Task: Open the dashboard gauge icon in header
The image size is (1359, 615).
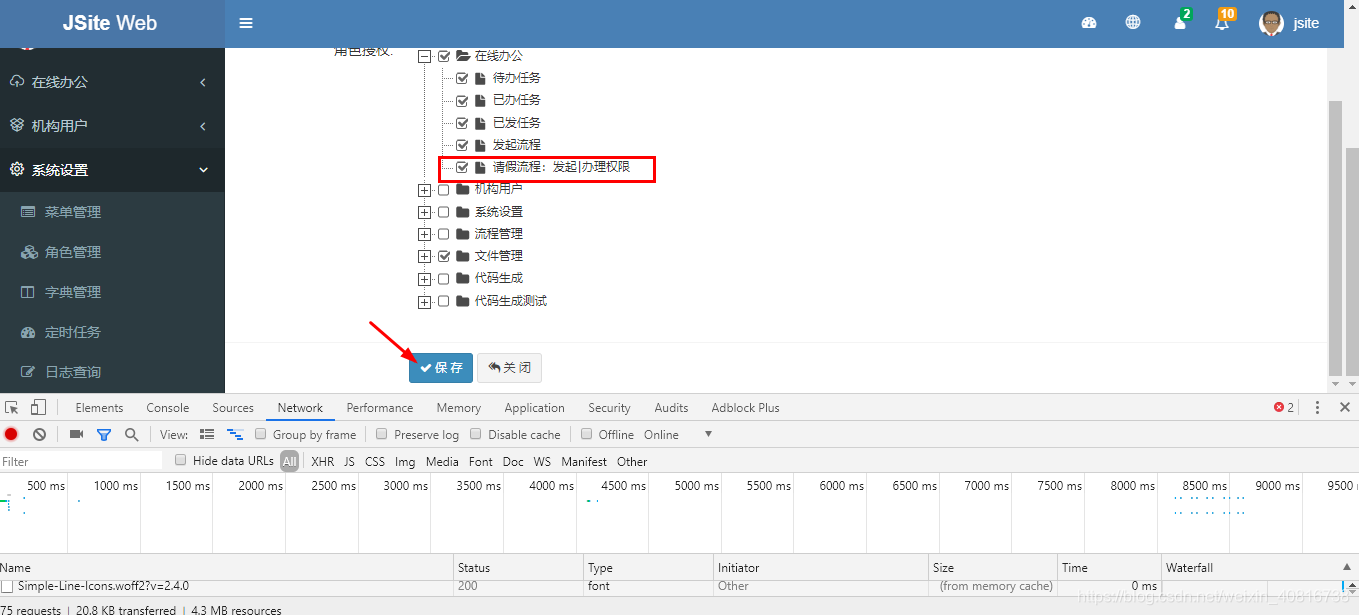Action: click(x=1089, y=23)
